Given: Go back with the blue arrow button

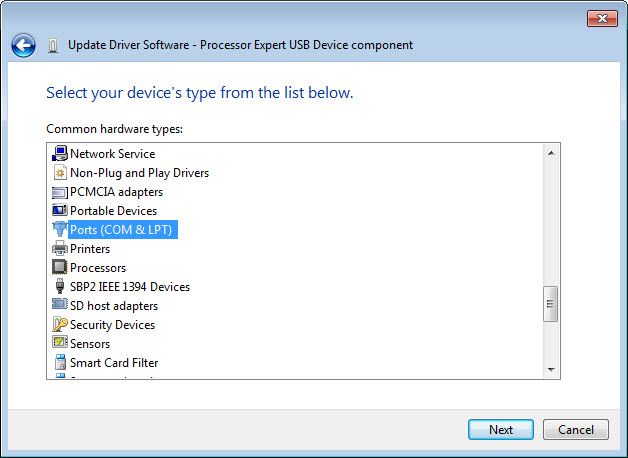Looking at the screenshot, I should (x=23, y=45).
